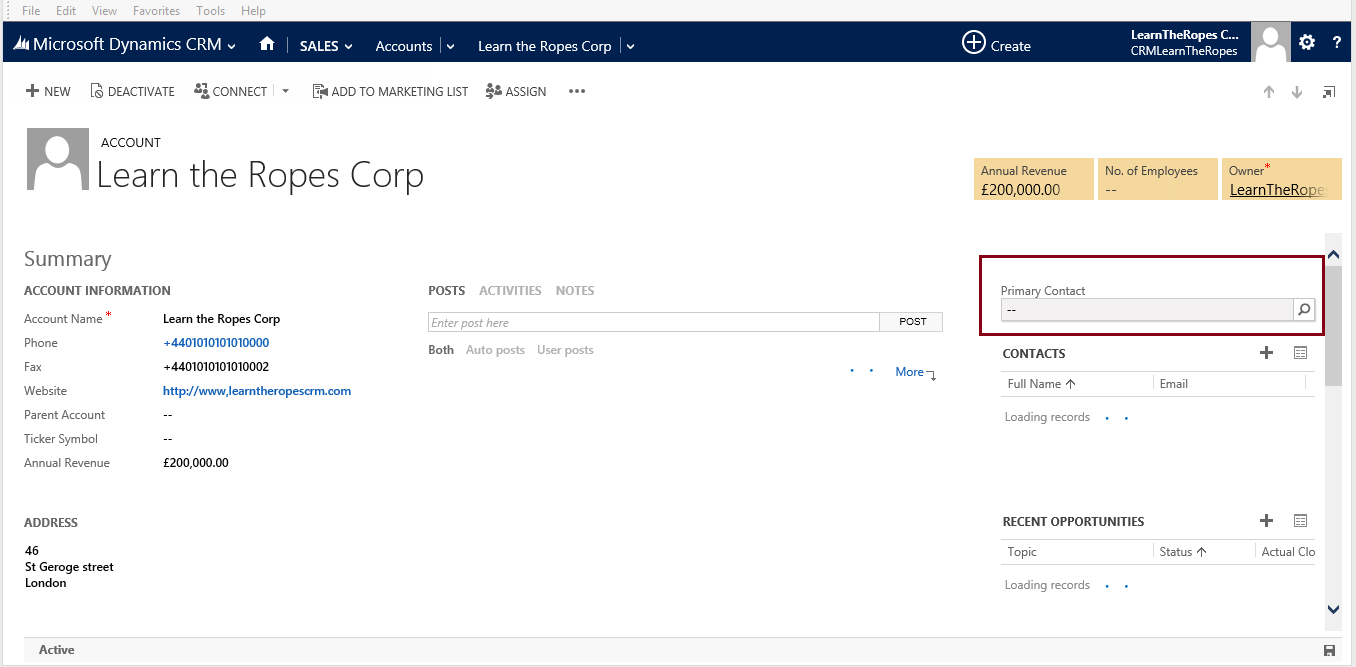This screenshot has width=1356, height=667.
Task: Click the POST button
Action: click(911, 321)
